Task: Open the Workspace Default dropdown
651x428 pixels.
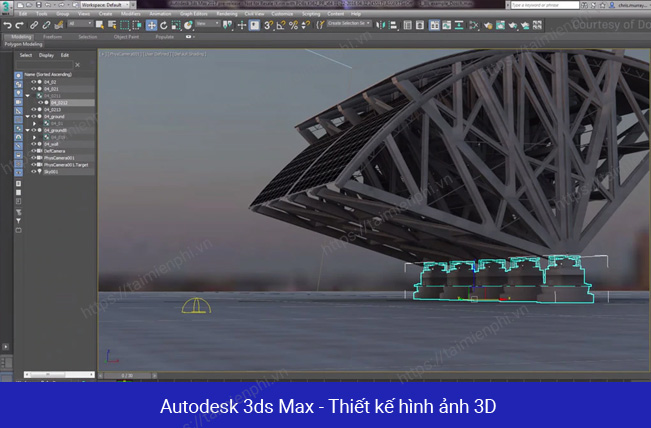Action: (105, 5)
